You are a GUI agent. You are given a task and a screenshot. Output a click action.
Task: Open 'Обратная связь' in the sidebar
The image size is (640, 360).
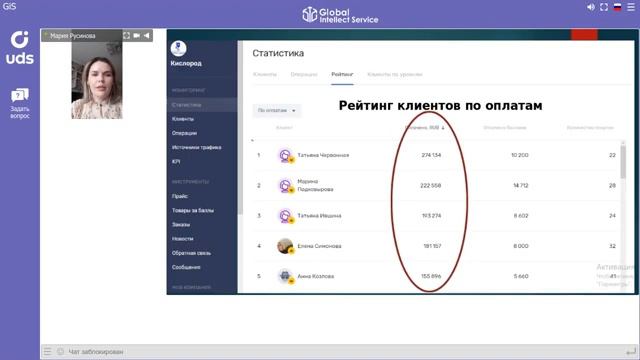(191, 253)
